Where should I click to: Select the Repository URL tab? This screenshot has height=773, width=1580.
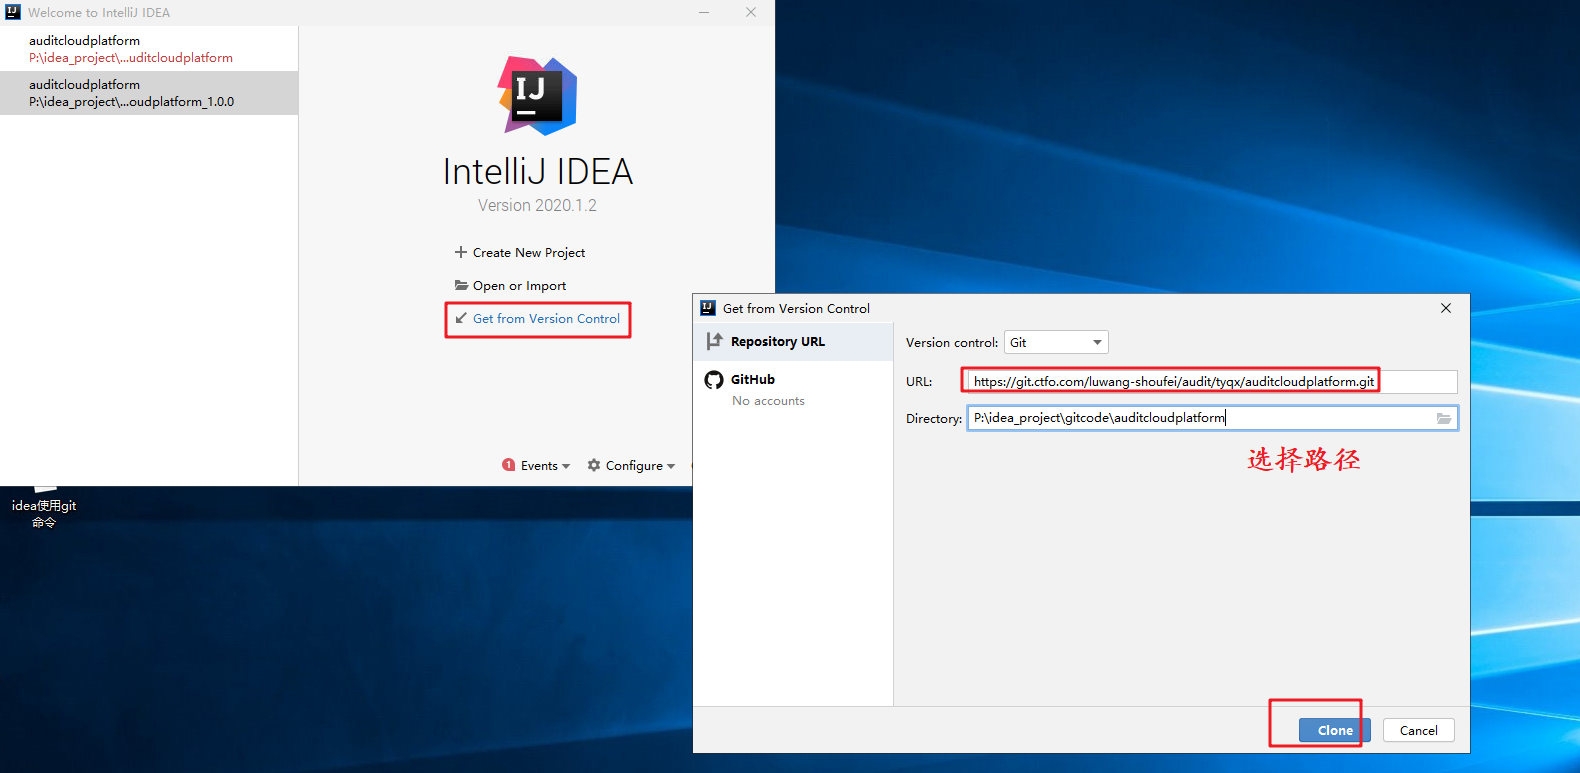[x=793, y=341]
